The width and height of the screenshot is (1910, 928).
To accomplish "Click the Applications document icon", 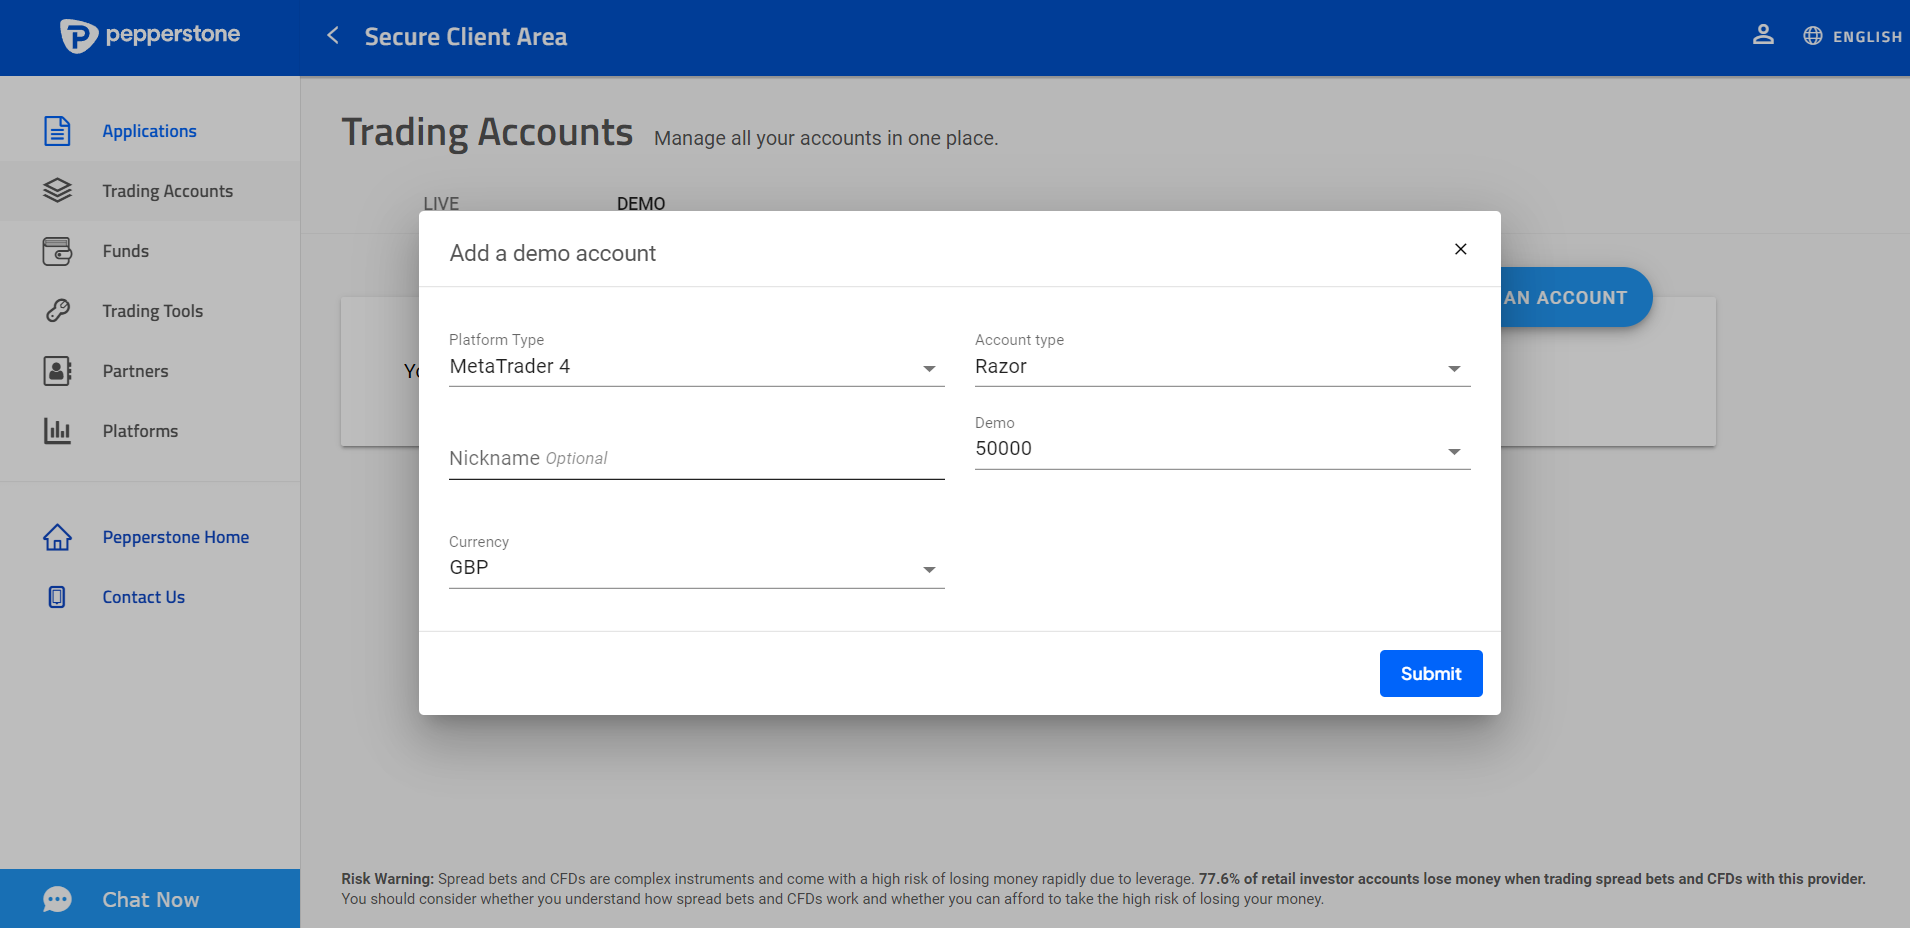I will pos(57,131).
